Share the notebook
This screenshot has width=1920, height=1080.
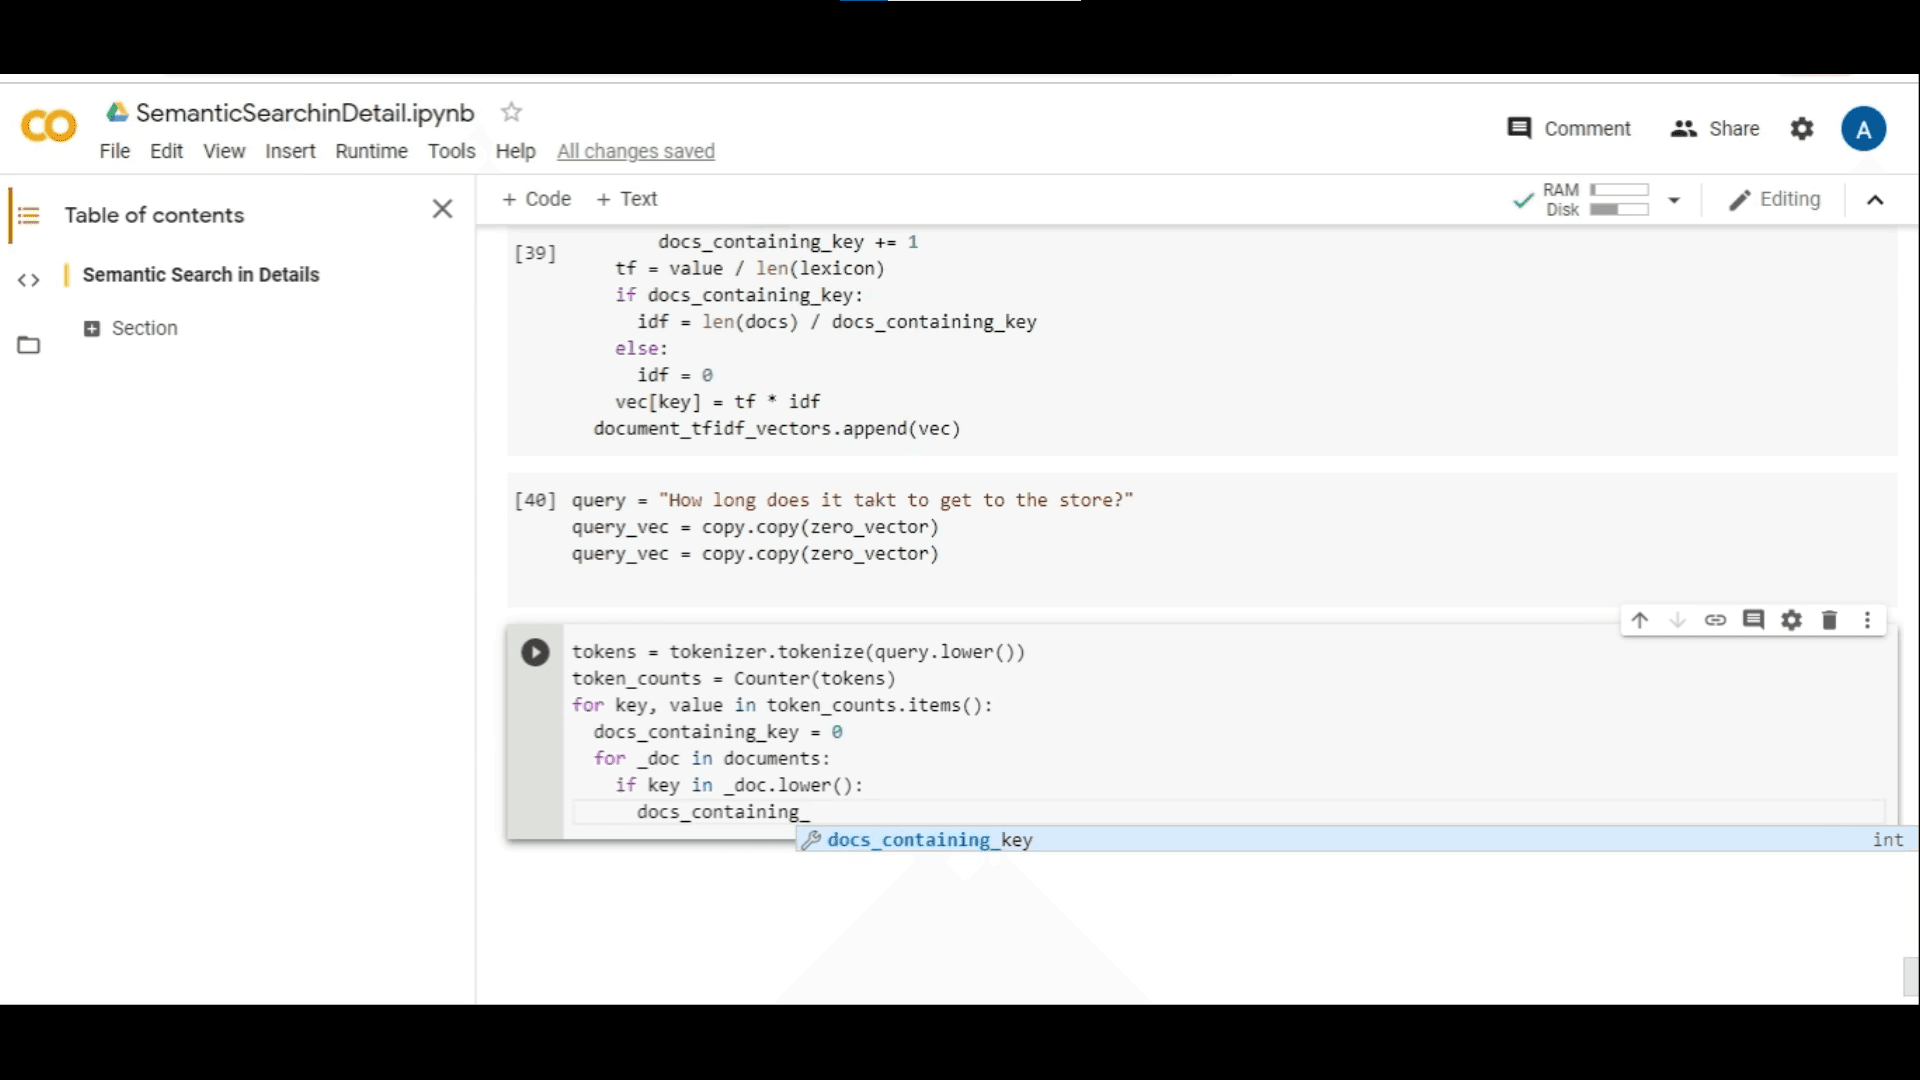coord(1714,128)
